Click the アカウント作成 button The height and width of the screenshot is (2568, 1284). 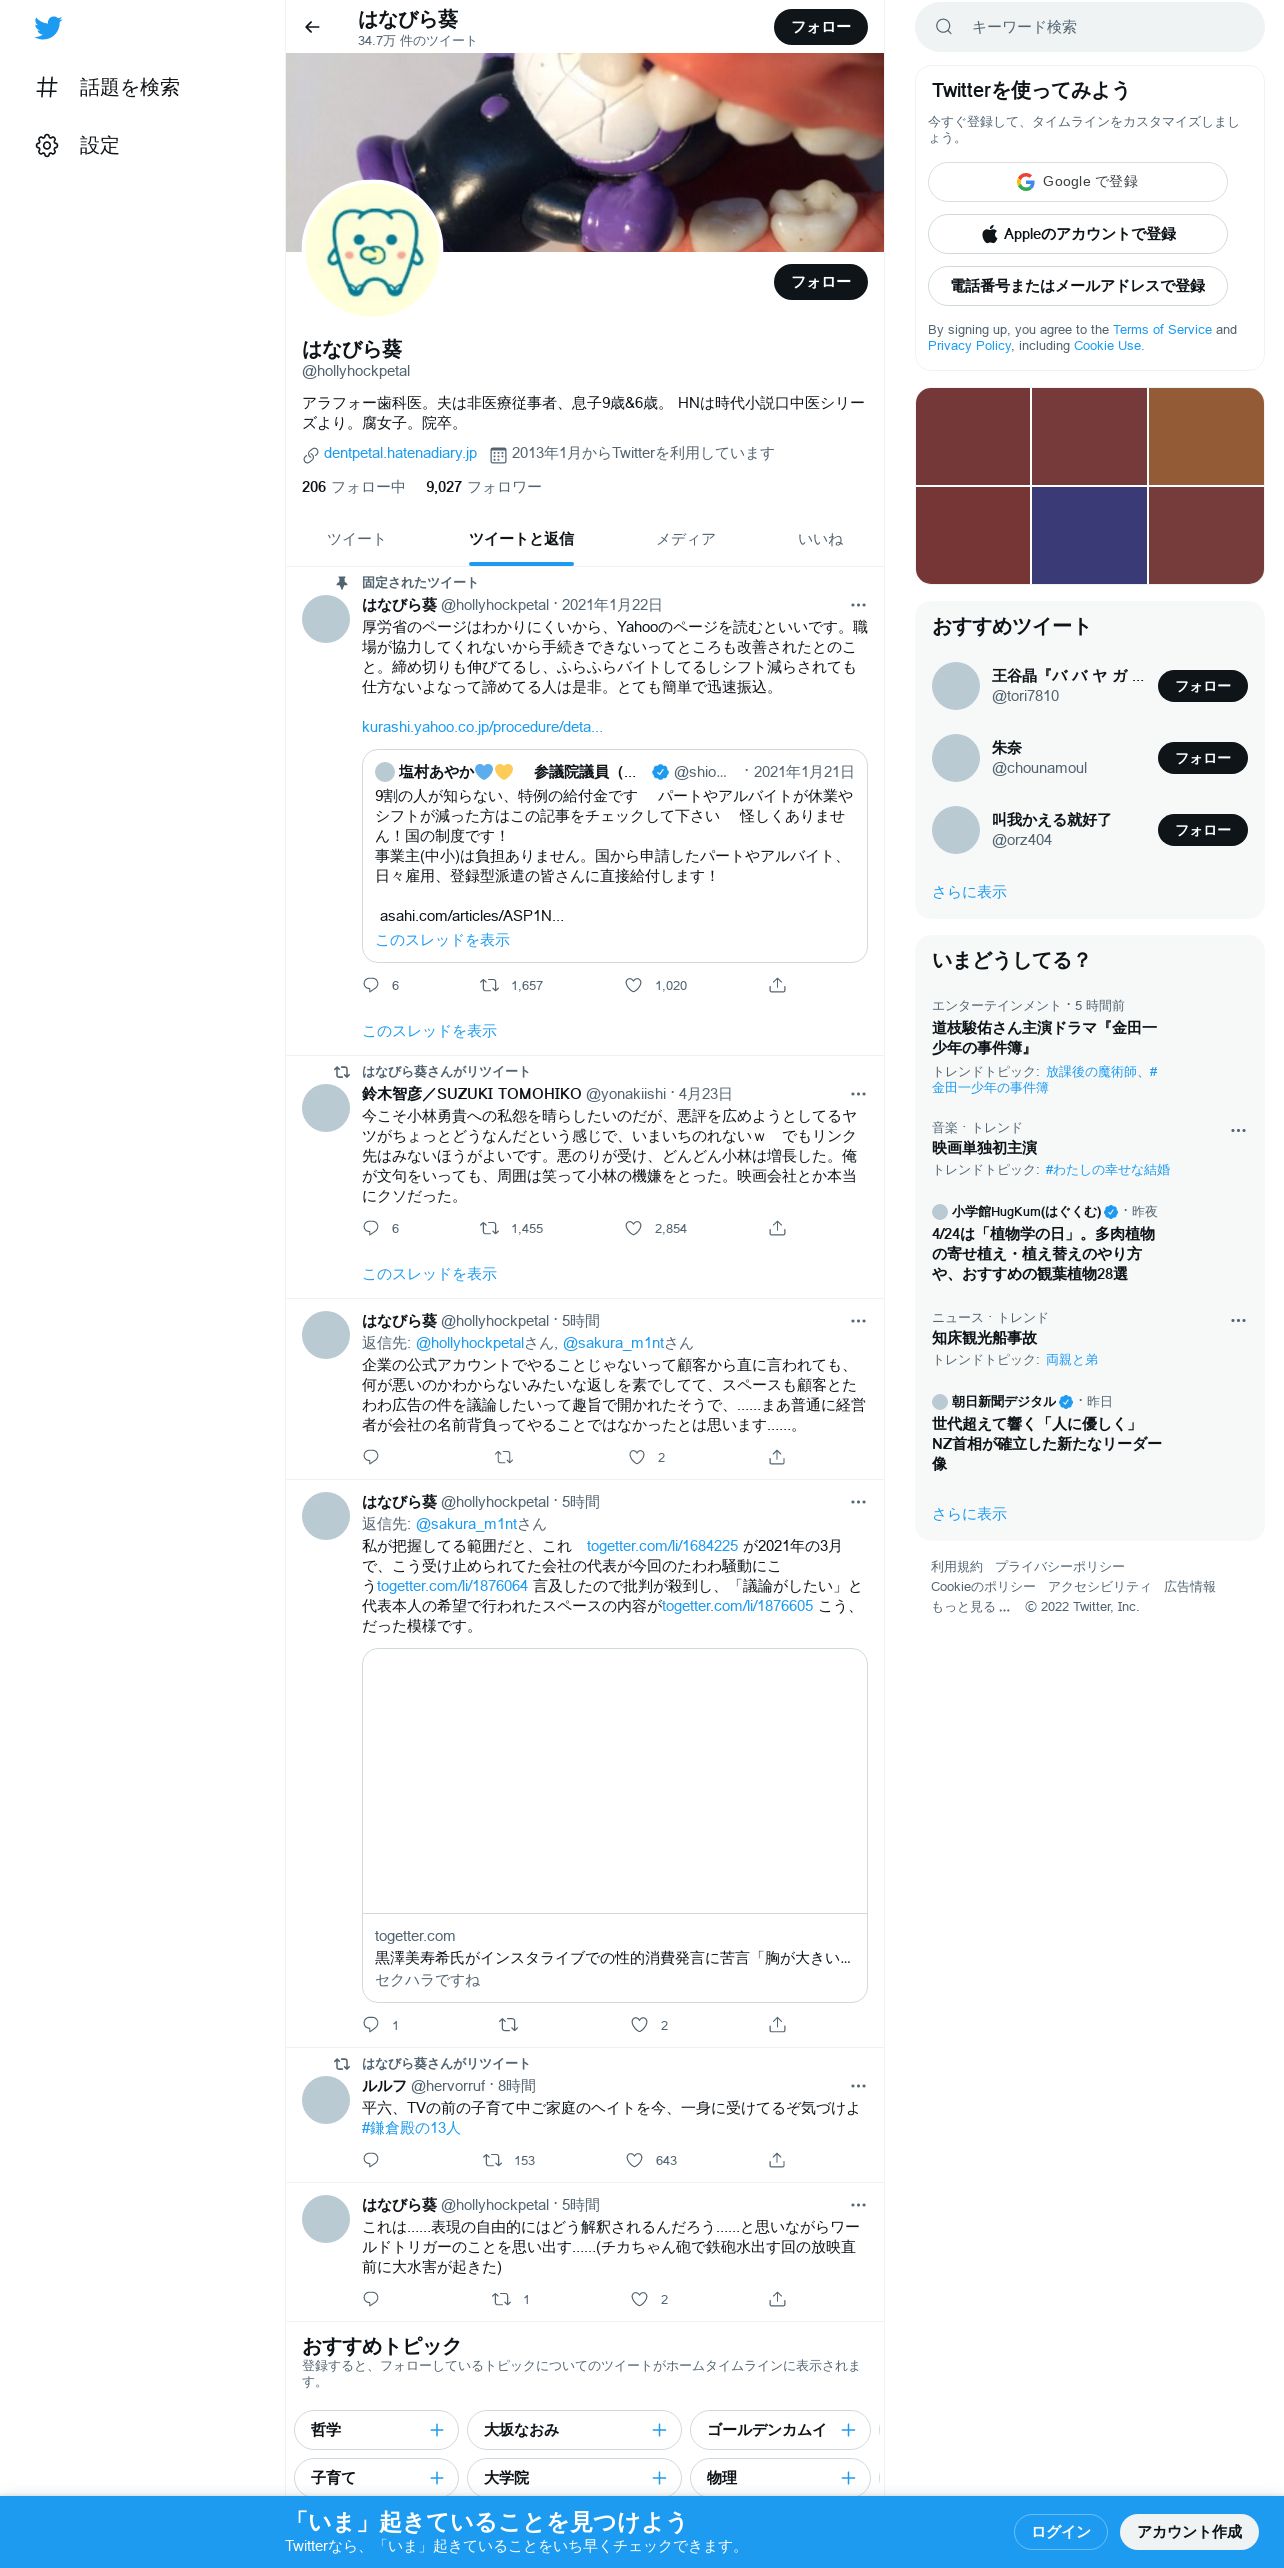coord(1189,2532)
